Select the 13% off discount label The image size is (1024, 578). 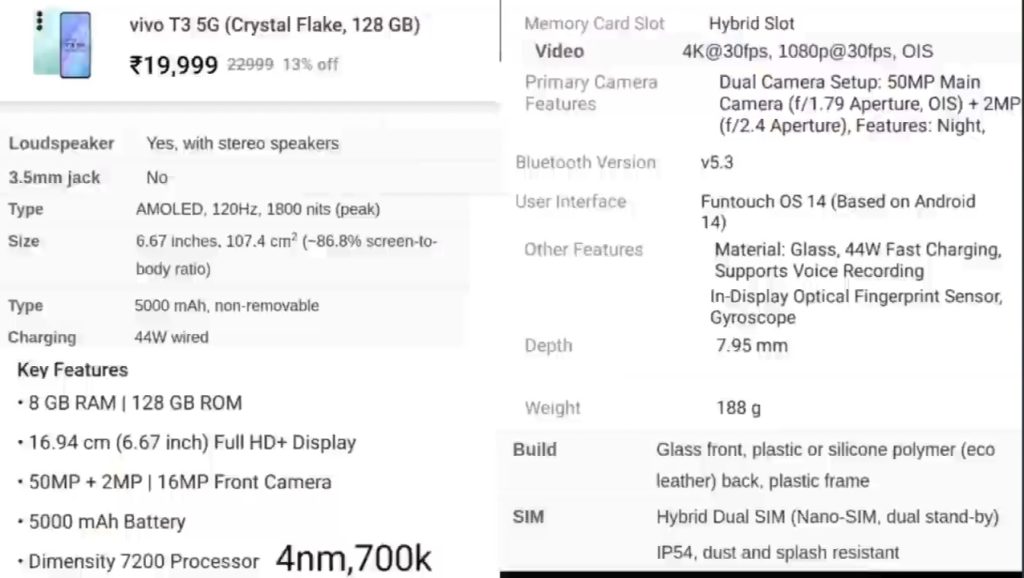310,64
